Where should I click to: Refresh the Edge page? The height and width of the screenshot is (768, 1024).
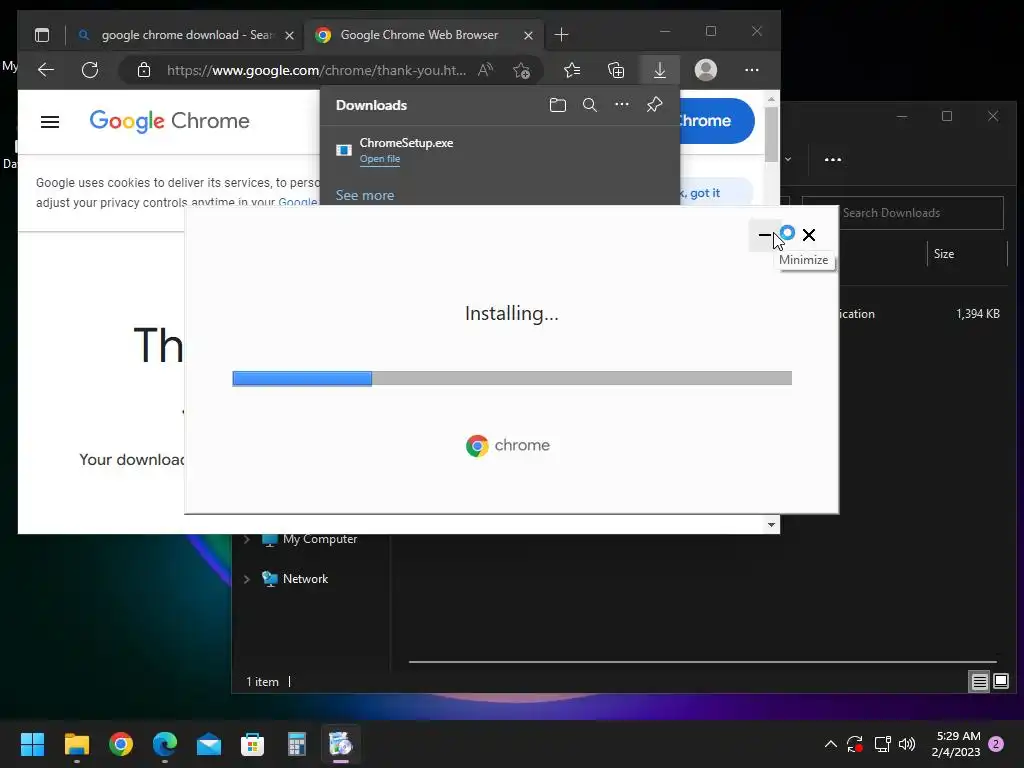pos(90,70)
